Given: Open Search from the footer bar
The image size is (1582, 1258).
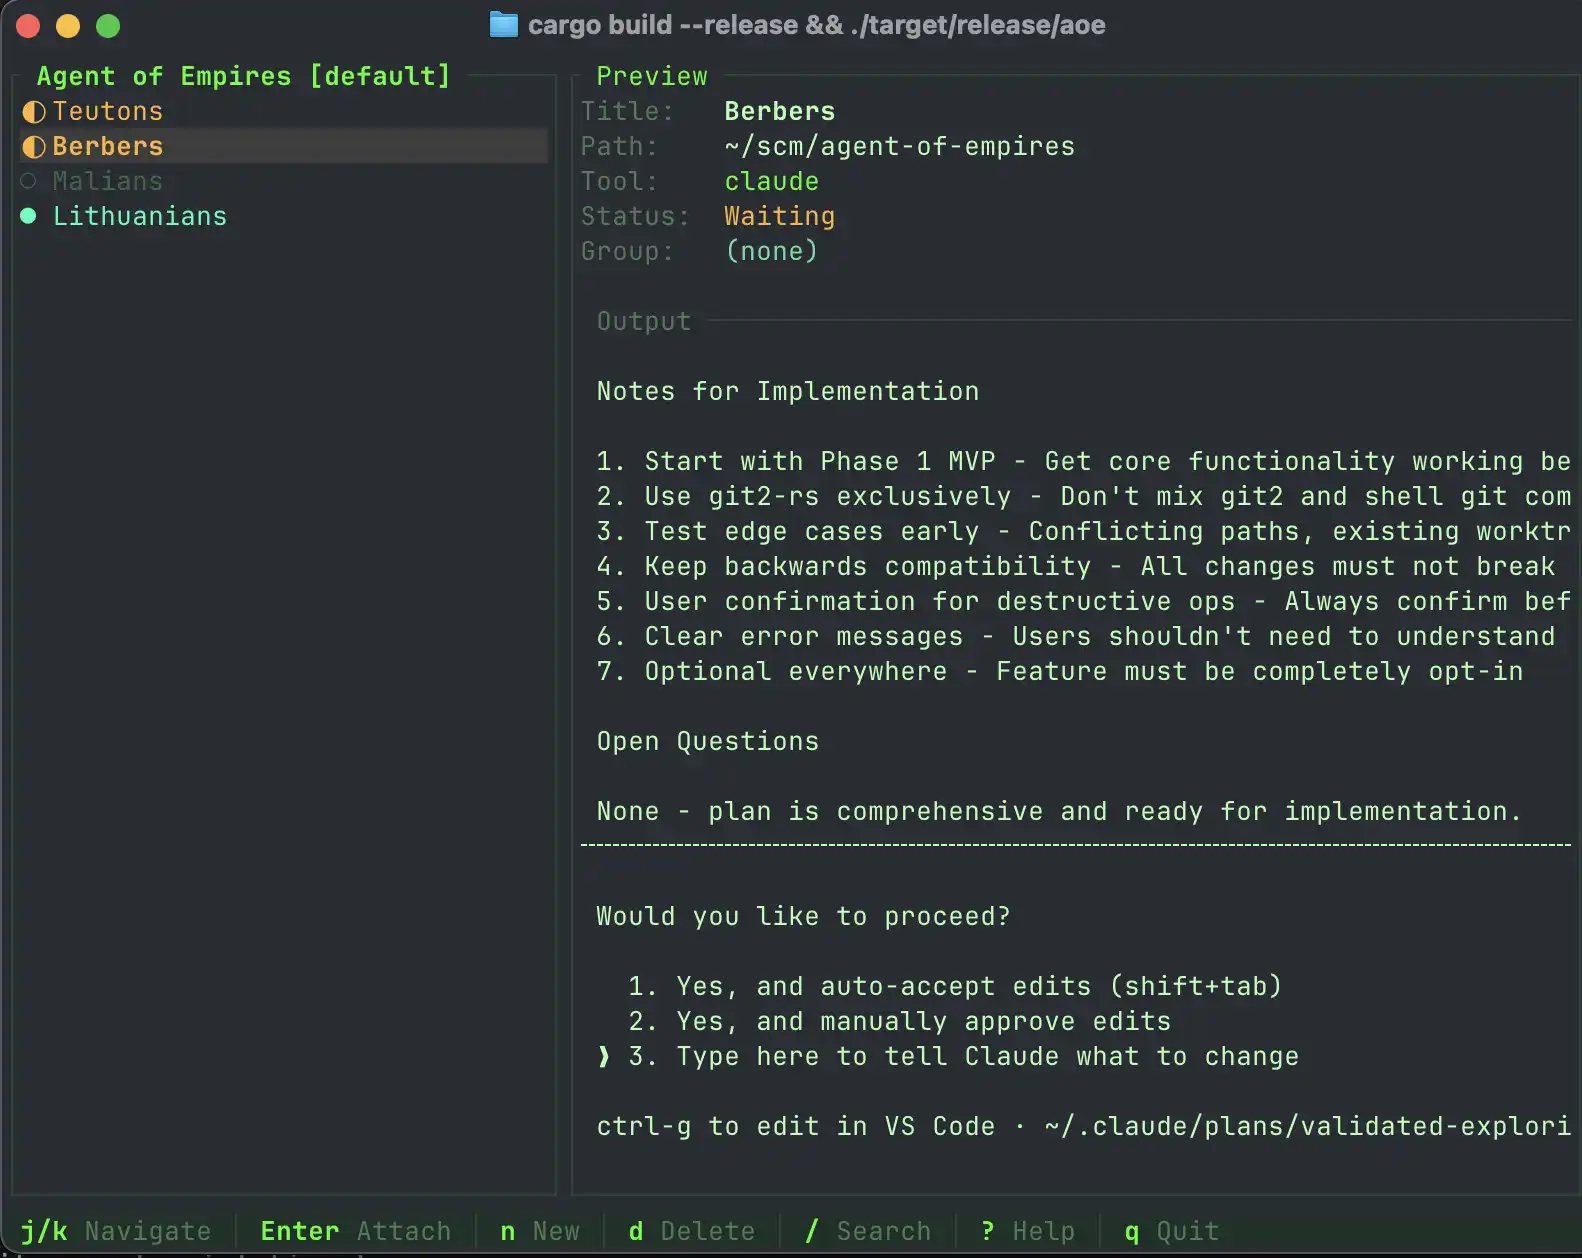Looking at the screenshot, I should (867, 1231).
